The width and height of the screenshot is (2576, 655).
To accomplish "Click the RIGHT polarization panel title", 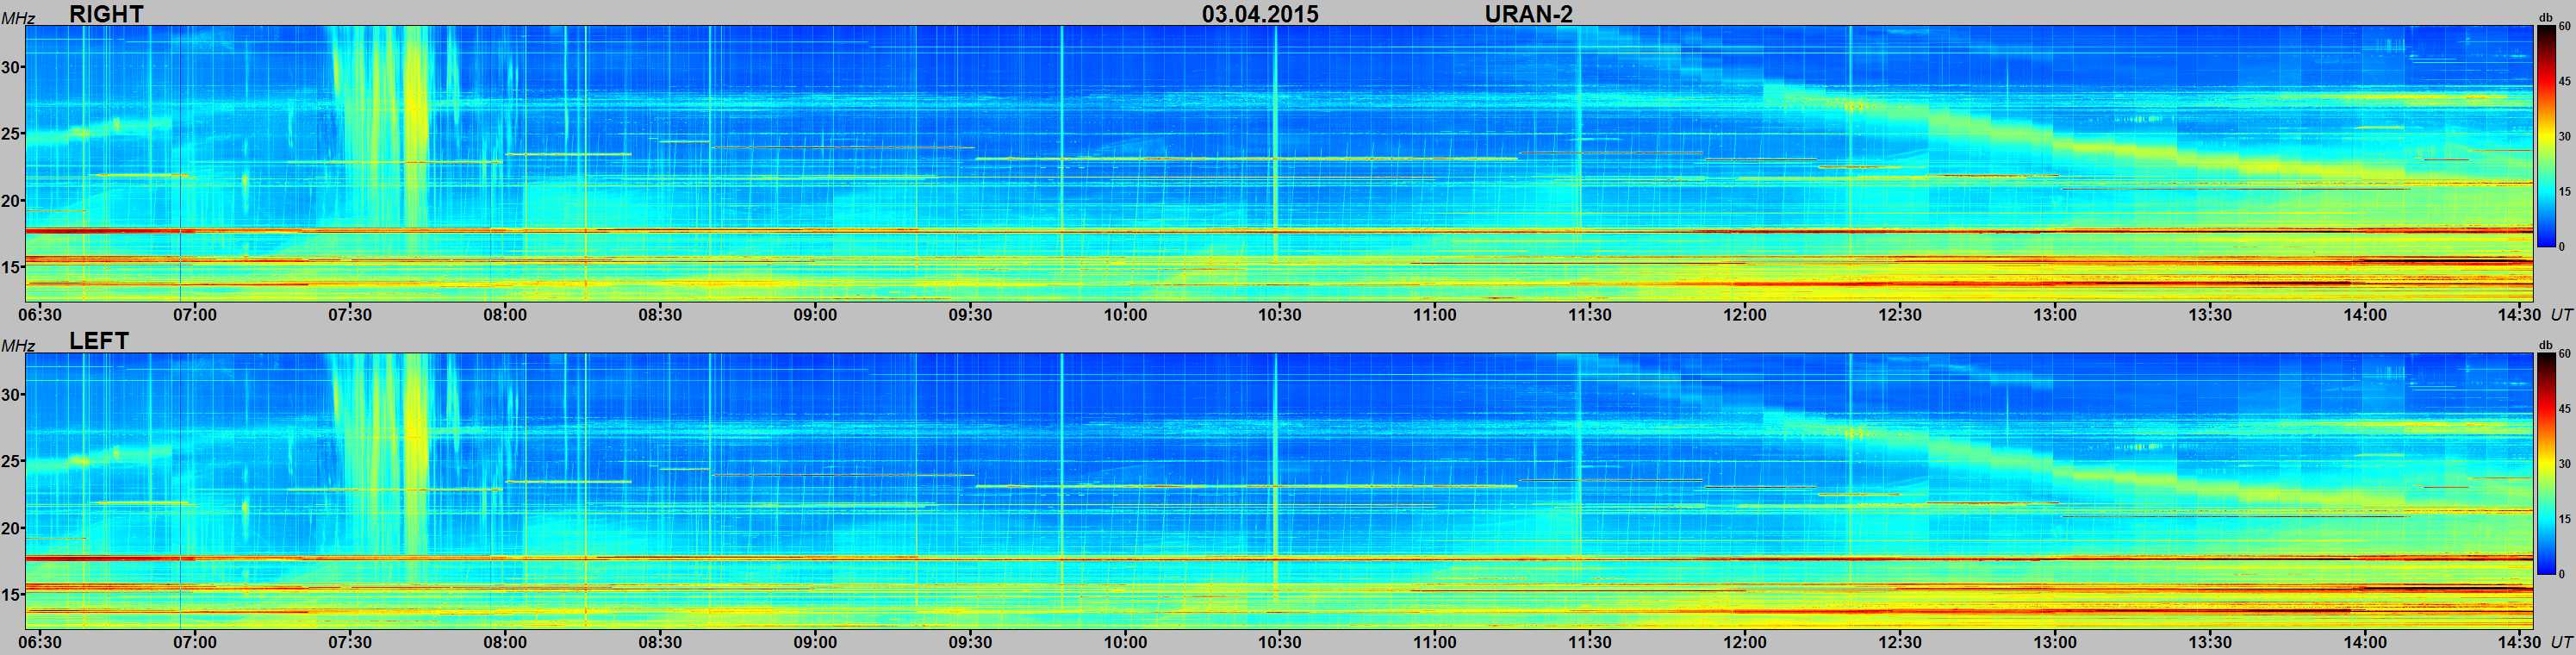I will click(106, 14).
